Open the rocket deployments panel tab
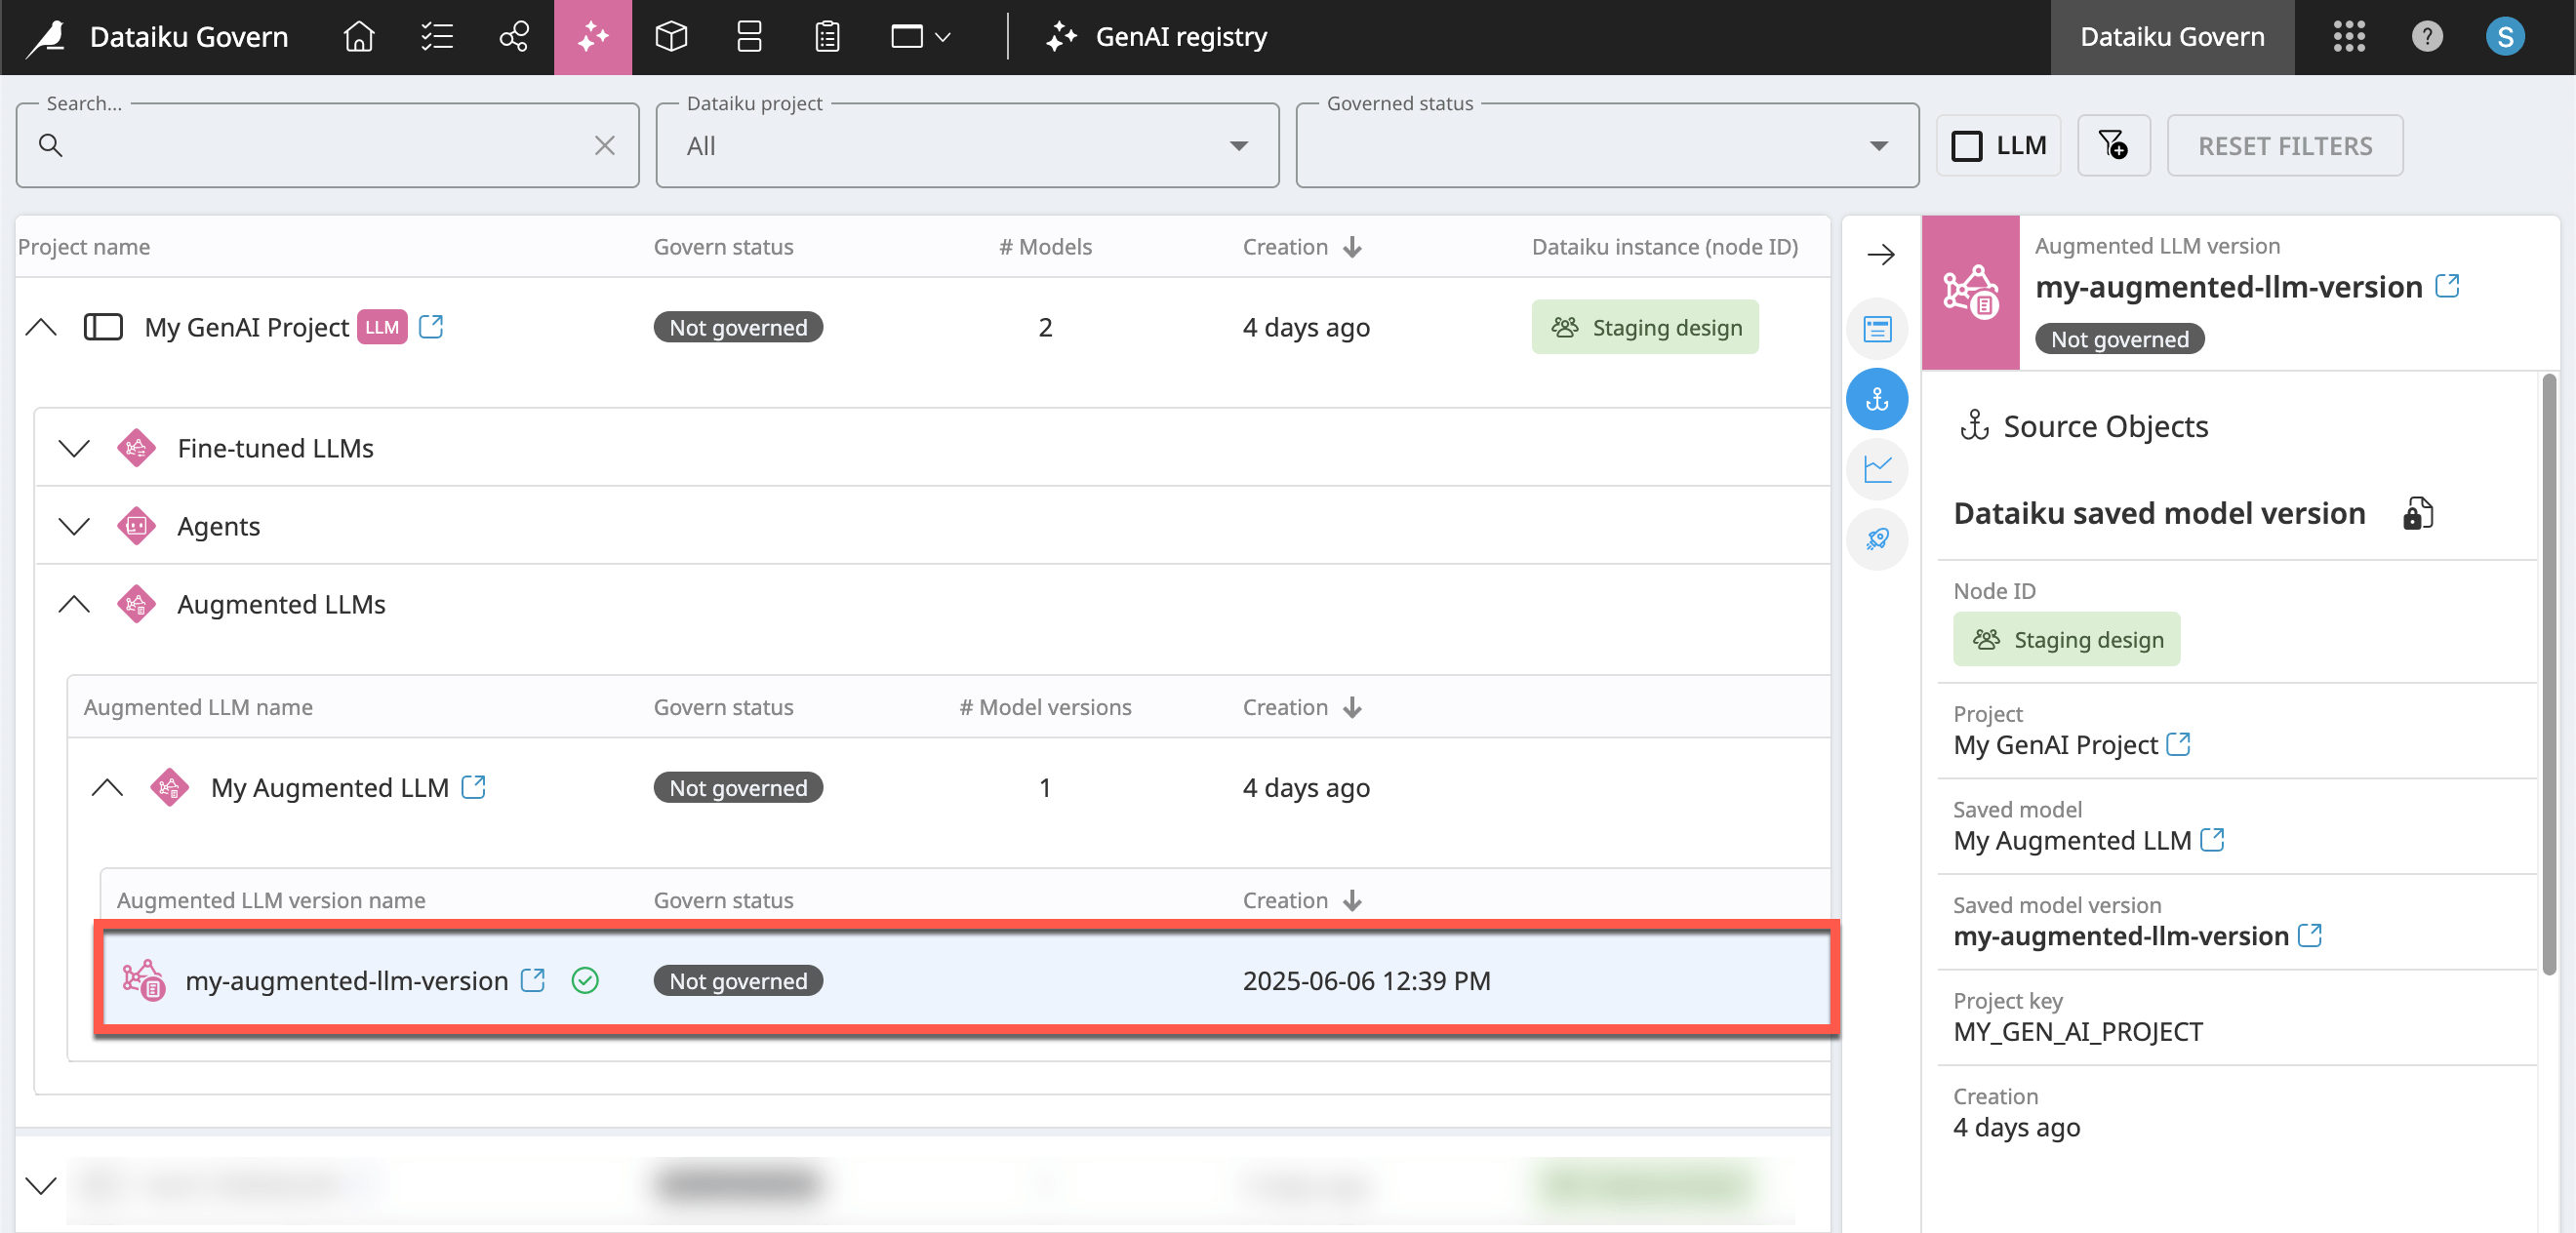Screen dimensions: 2576x1233 [x=1877, y=539]
